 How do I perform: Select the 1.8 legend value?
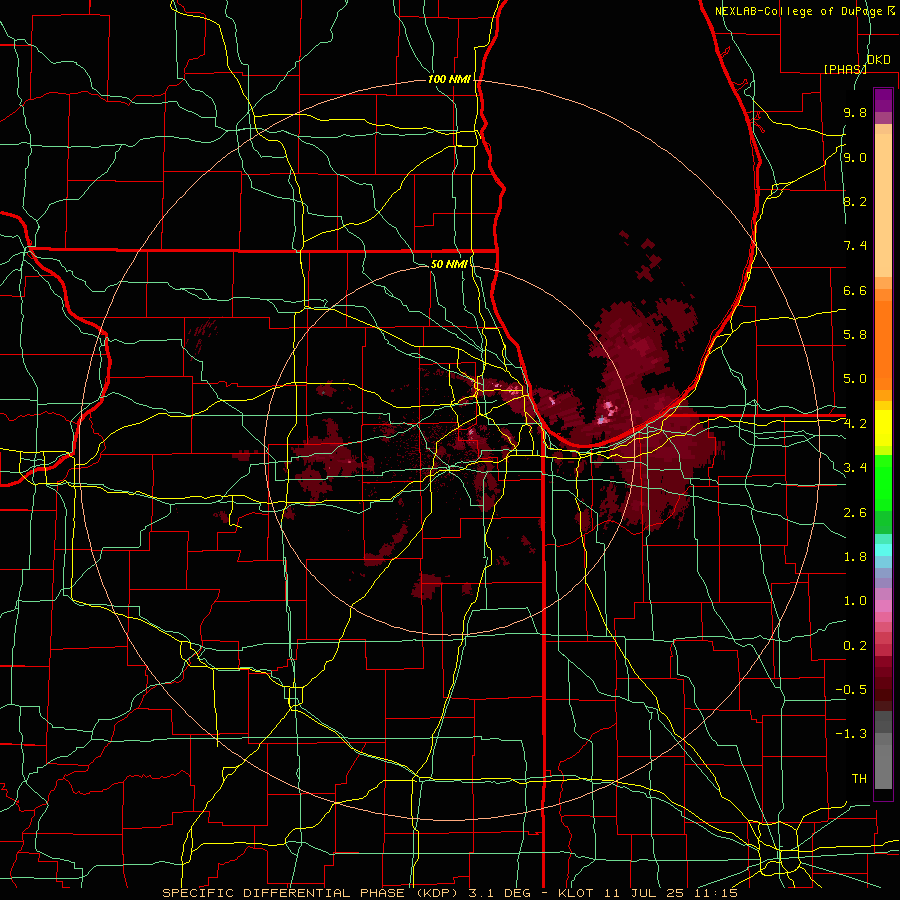click(x=855, y=557)
